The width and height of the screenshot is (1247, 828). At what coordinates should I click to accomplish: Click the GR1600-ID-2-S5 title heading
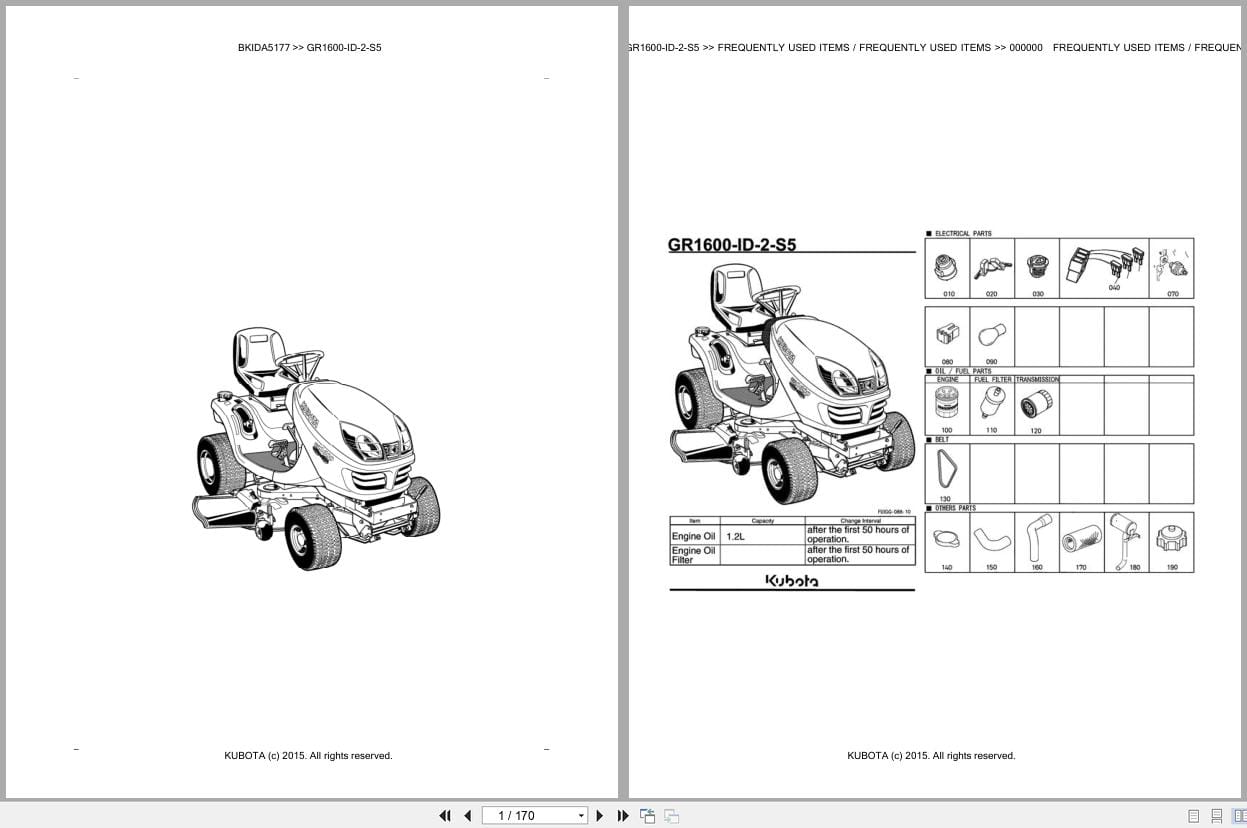point(732,244)
